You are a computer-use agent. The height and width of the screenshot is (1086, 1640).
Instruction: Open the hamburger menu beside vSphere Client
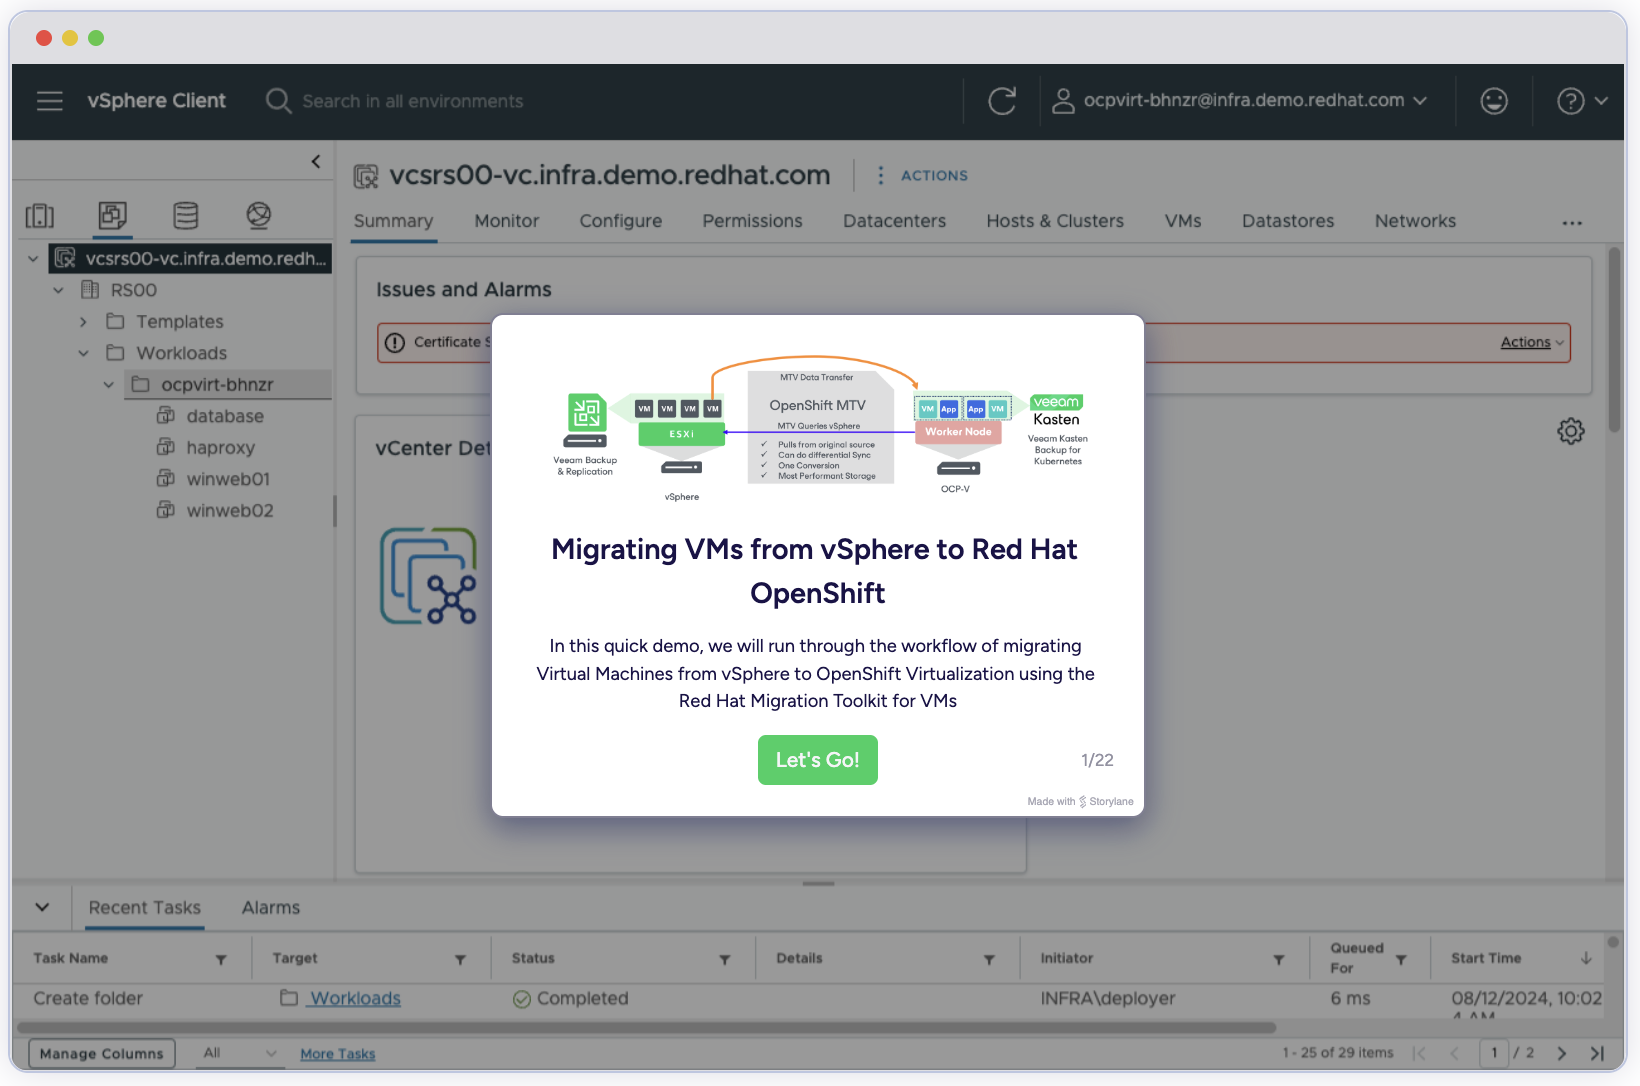click(x=49, y=101)
